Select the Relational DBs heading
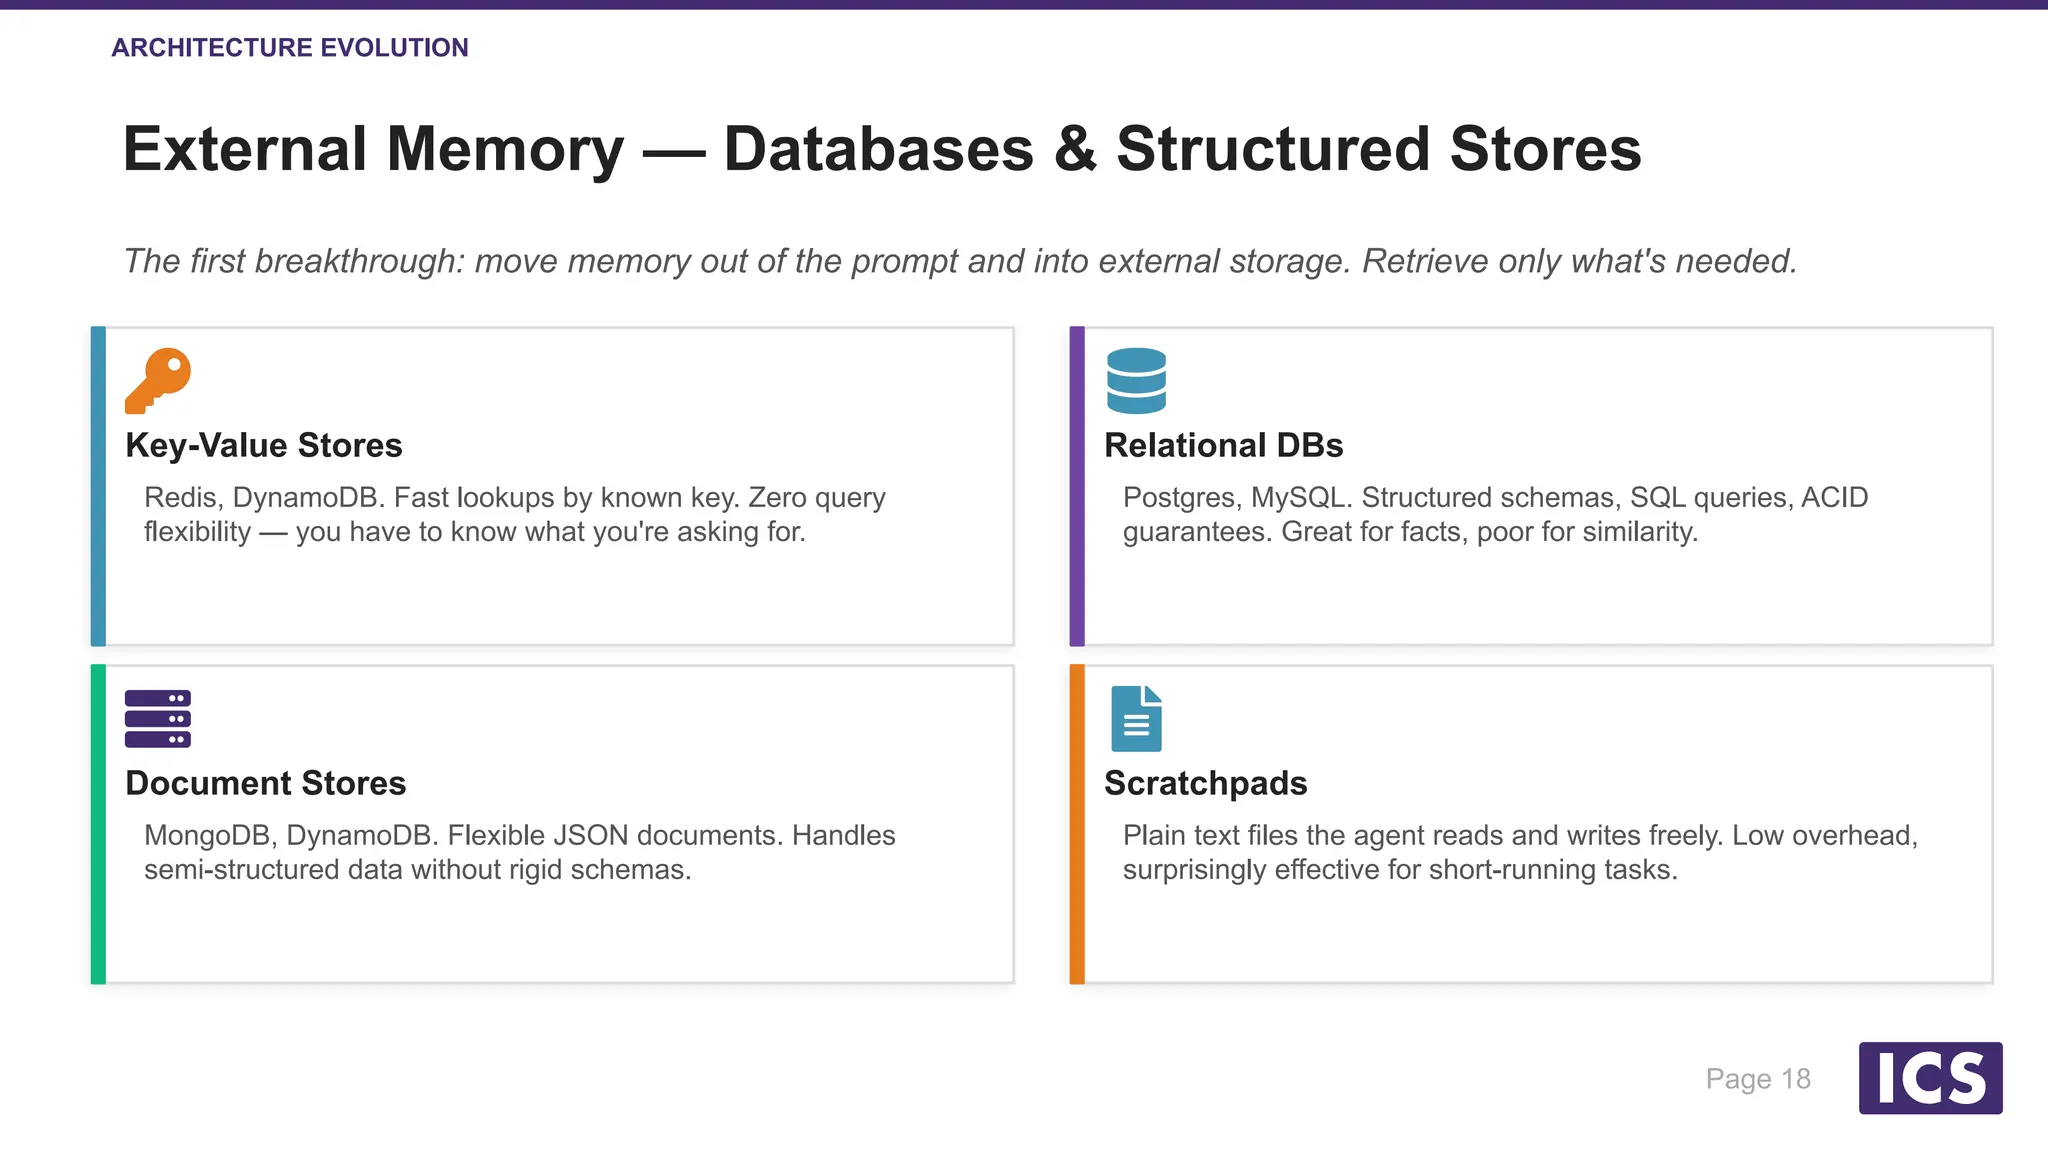This screenshot has width=2048, height=1152. click(1223, 445)
